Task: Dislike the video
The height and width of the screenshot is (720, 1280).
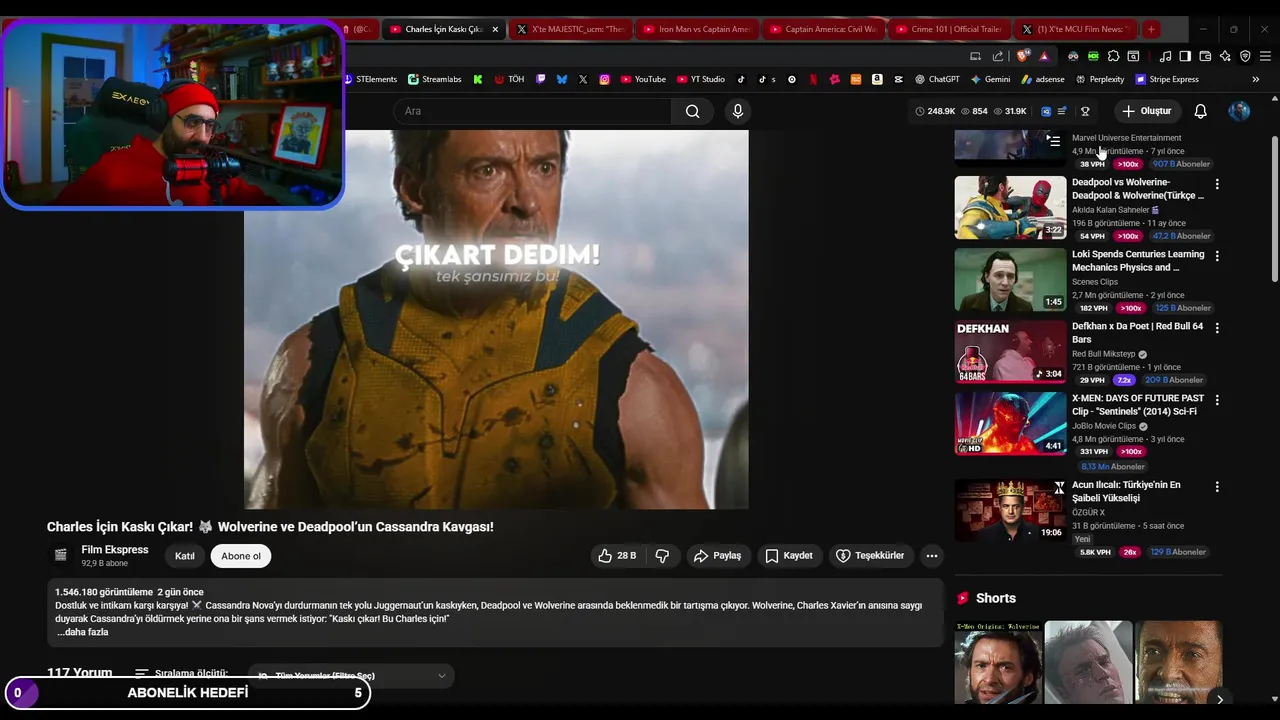Action: [x=662, y=556]
